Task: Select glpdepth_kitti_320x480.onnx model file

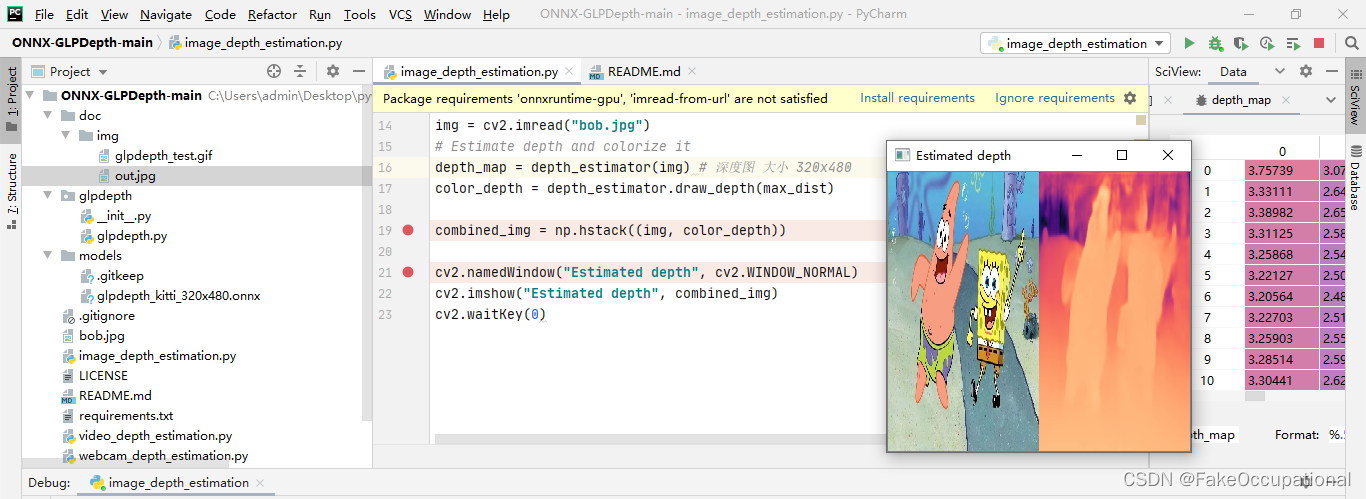Action: (179, 296)
